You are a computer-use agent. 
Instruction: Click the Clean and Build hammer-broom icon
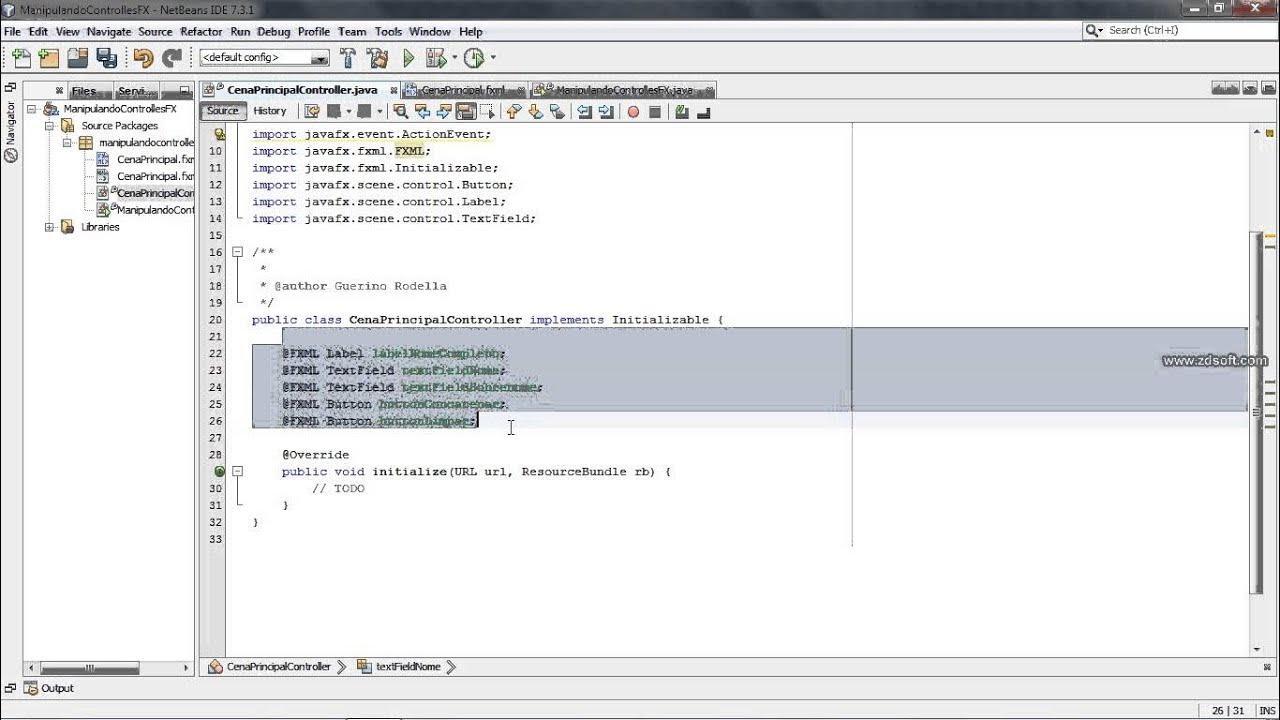point(377,57)
